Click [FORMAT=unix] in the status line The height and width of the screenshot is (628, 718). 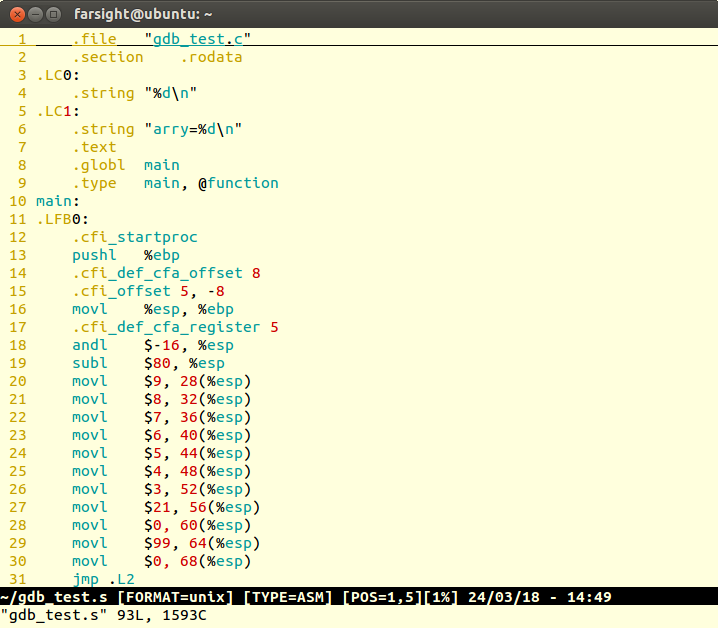175,597
